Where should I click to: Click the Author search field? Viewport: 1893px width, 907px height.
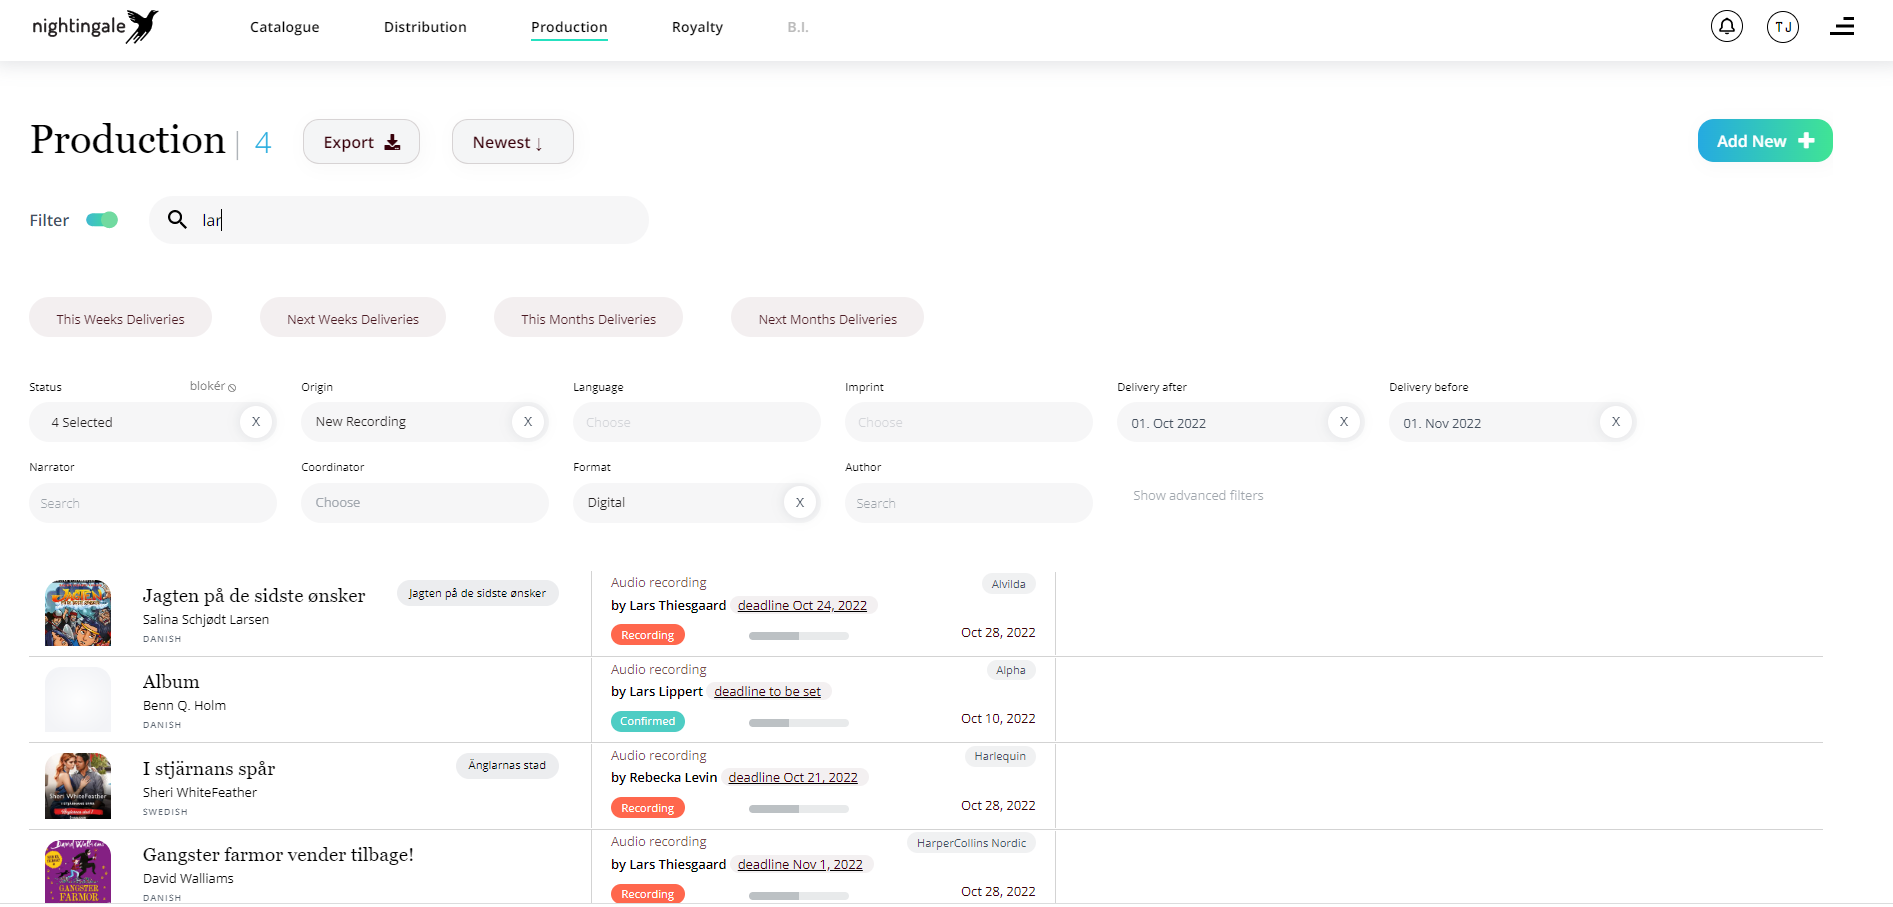point(968,502)
